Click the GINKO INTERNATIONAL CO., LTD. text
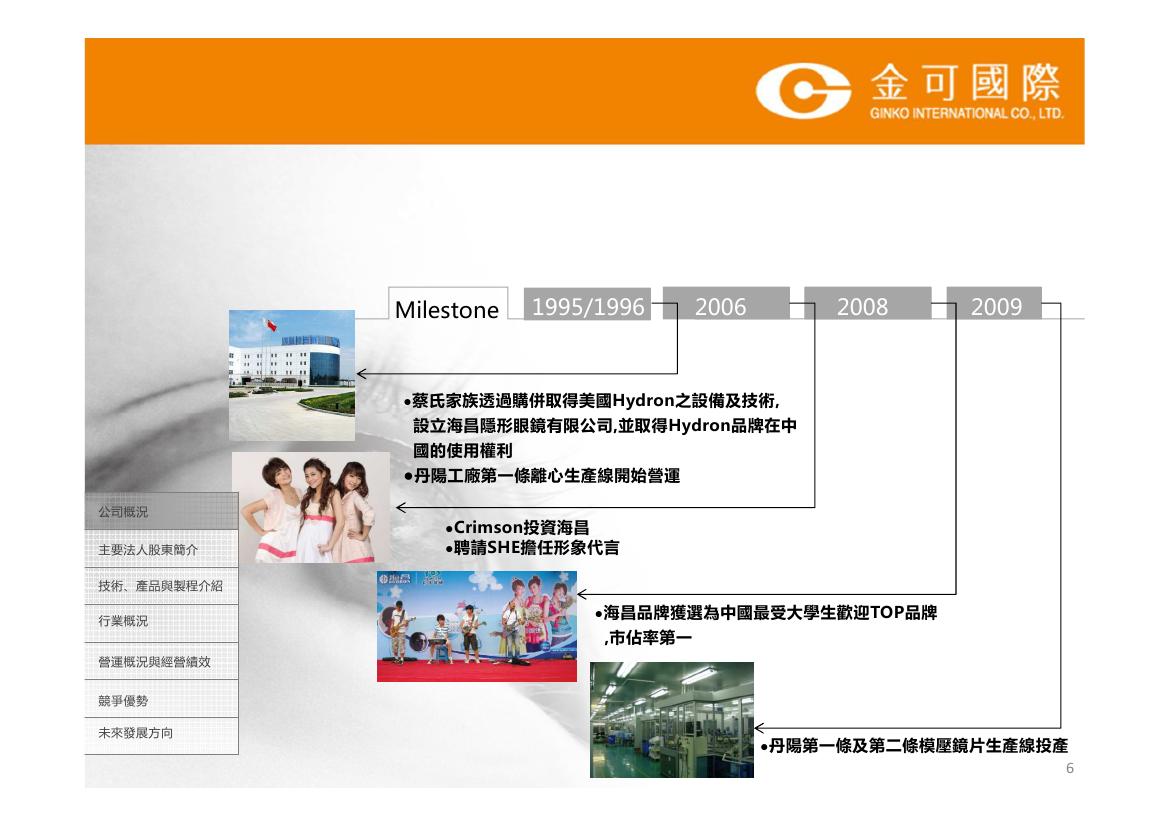The width and height of the screenshot is (1169, 826). [x=966, y=113]
